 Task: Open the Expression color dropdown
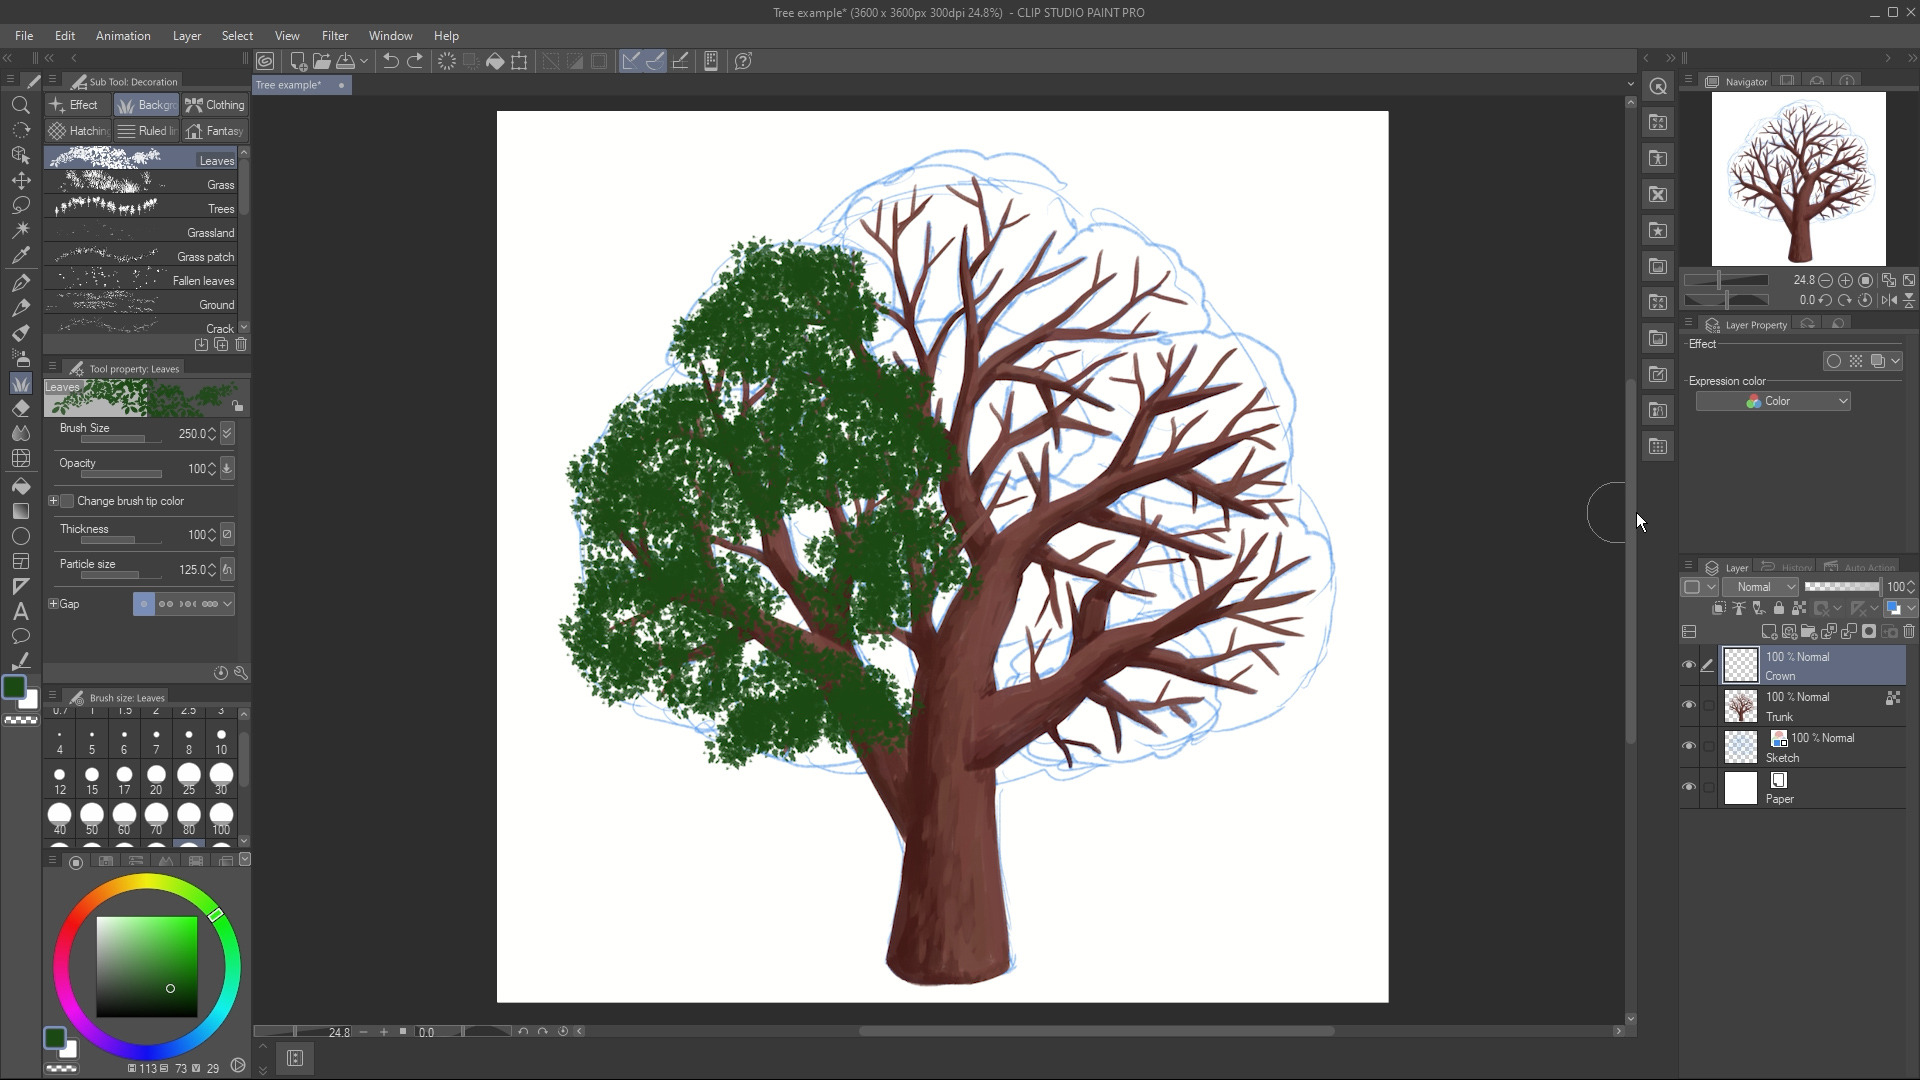pos(1773,401)
